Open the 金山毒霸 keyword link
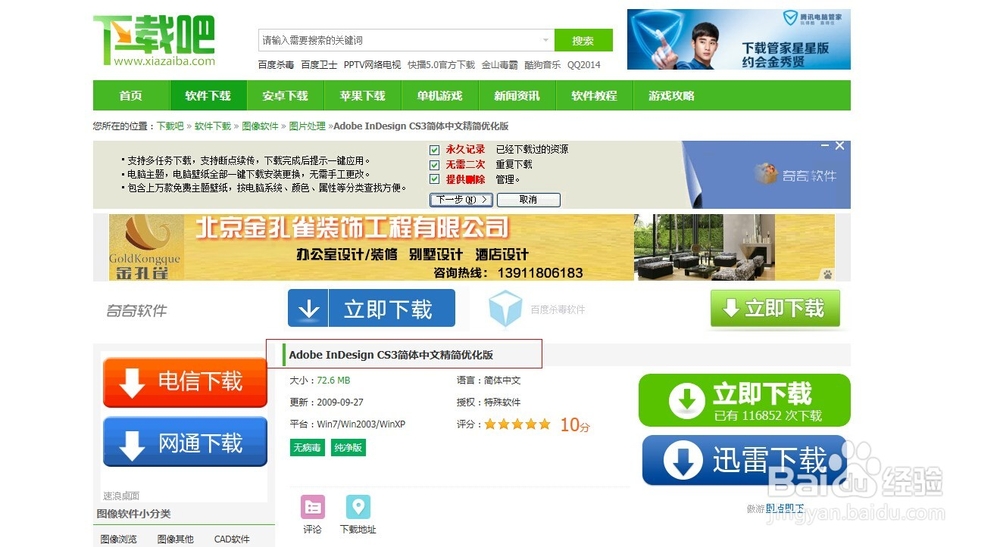The width and height of the screenshot is (1000, 547). pos(499,64)
